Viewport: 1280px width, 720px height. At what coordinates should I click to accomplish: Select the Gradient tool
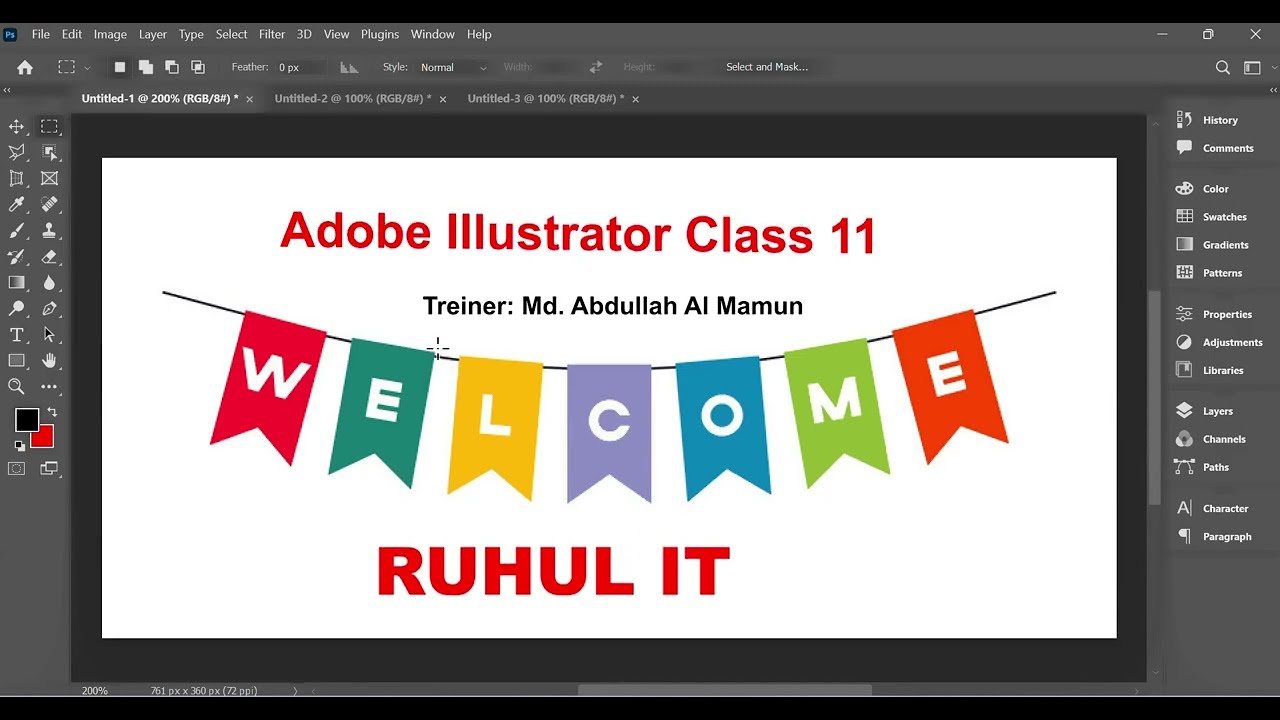point(17,283)
